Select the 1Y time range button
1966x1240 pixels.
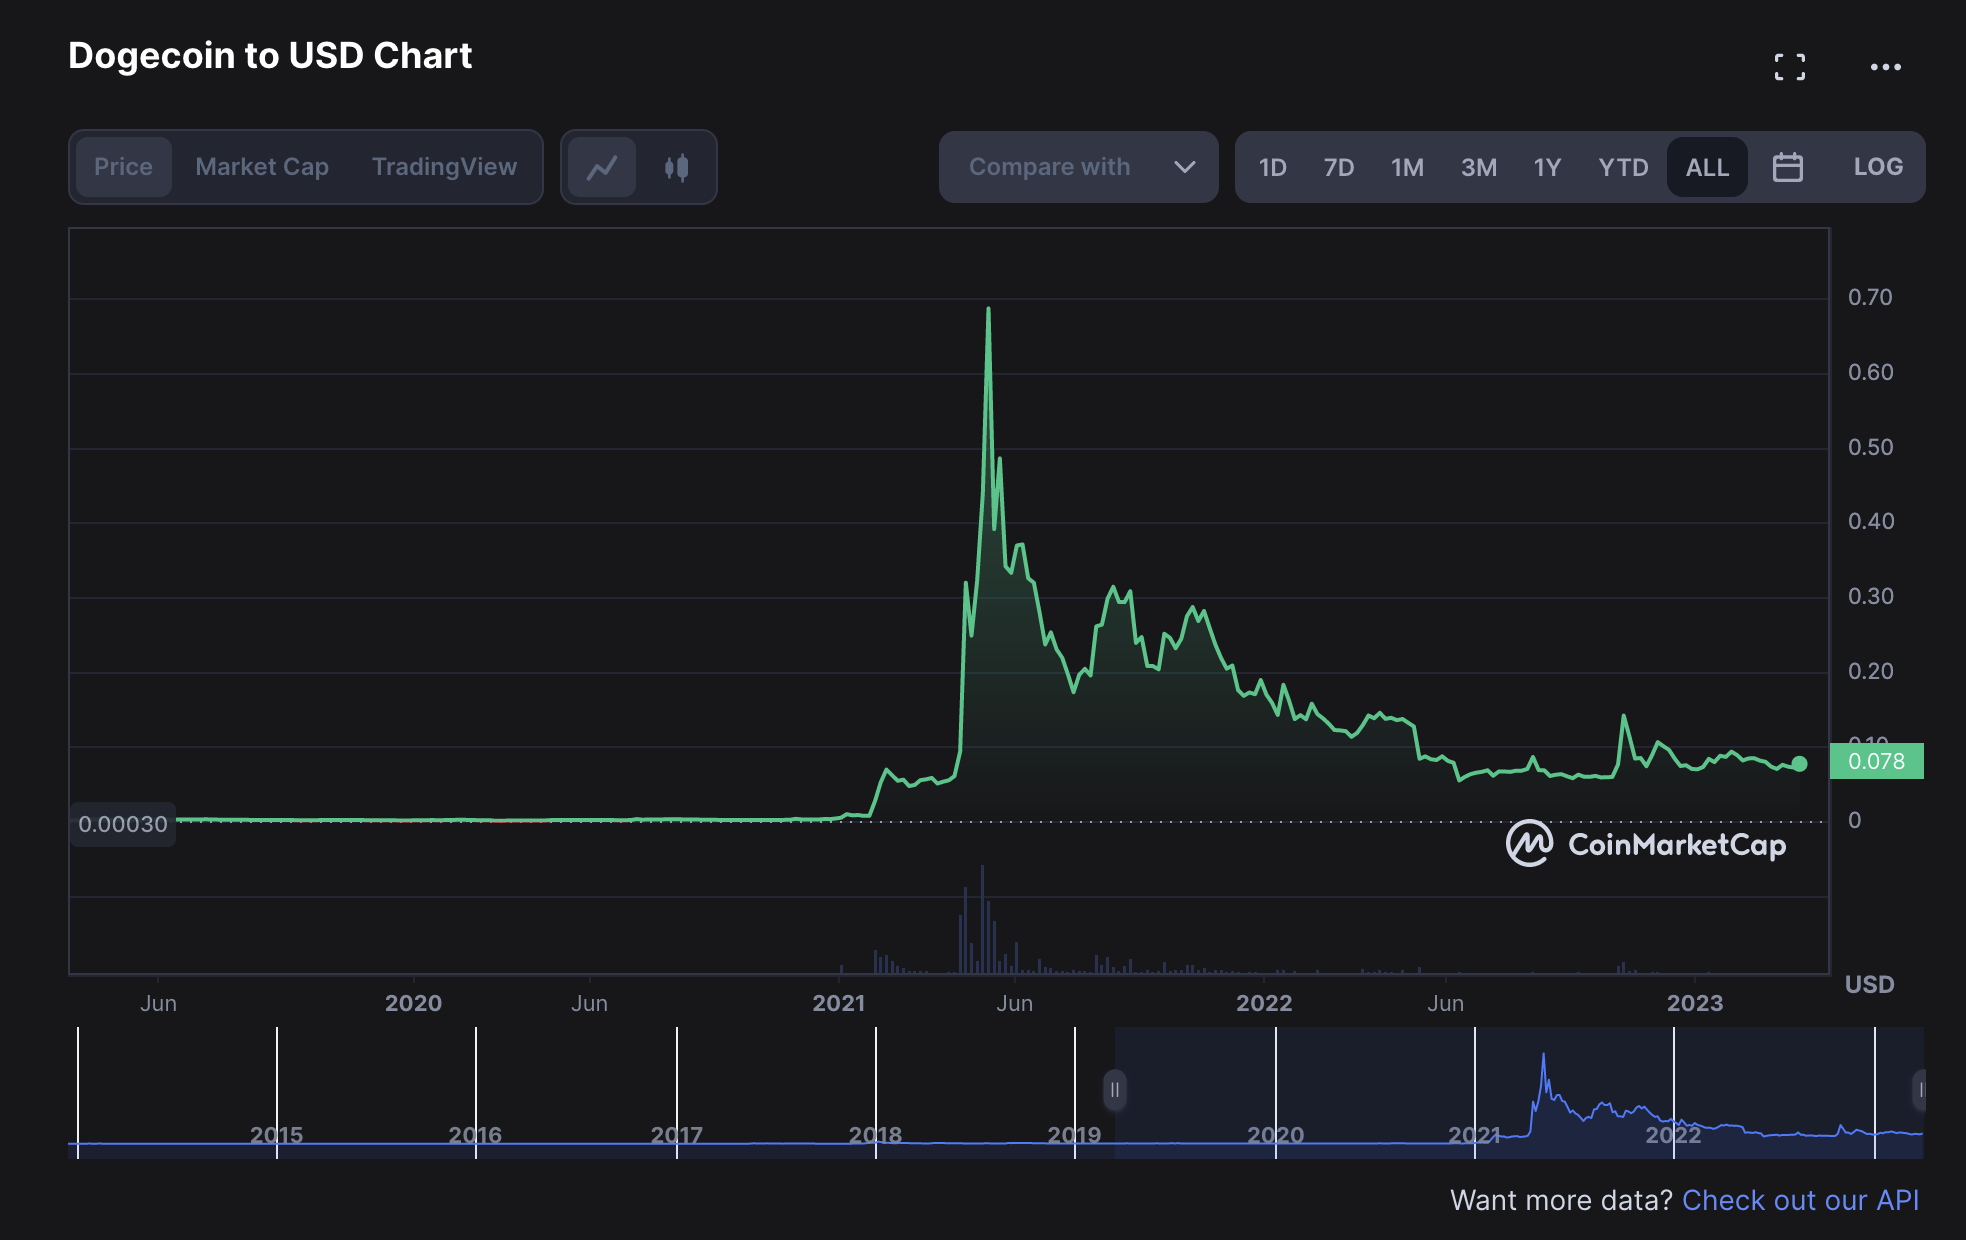(x=1546, y=167)
